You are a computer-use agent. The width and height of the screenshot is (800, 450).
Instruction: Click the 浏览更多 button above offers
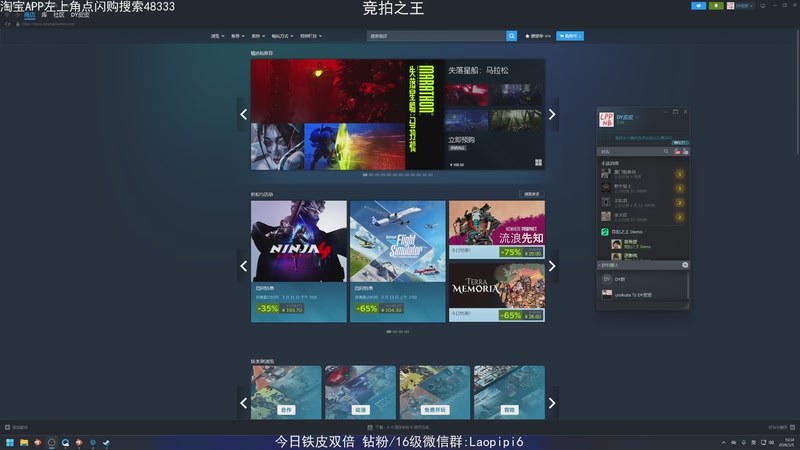[x=532, y=194]
